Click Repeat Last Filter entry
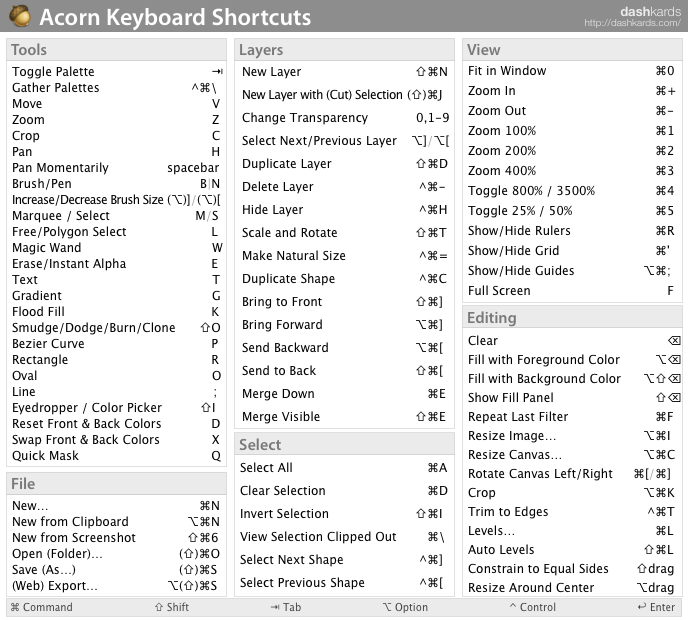This screenshot has width=688, height=620. coord(571,416)
